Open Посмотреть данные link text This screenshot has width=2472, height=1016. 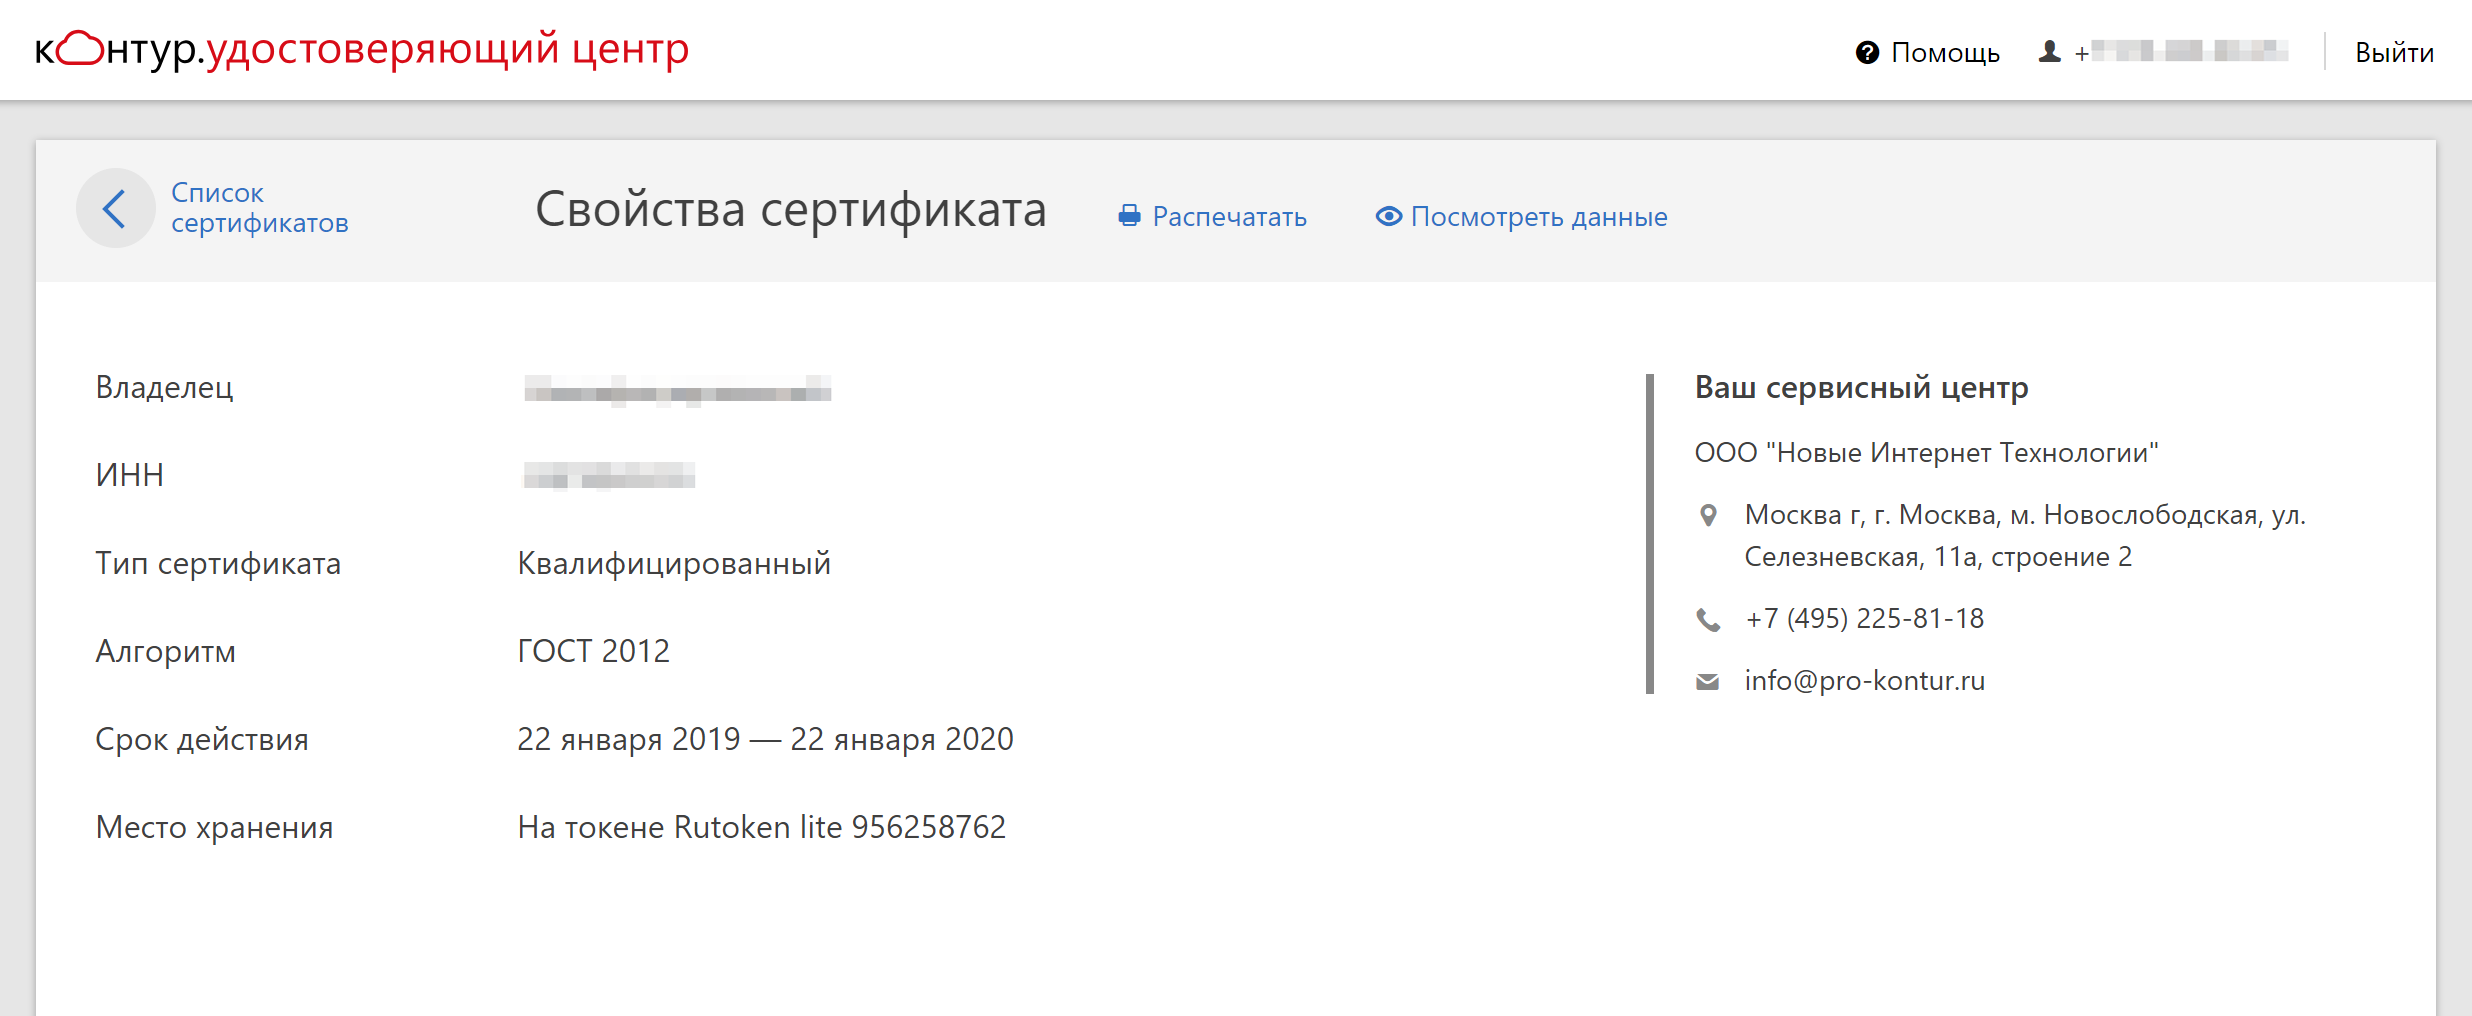(1538, 217)
